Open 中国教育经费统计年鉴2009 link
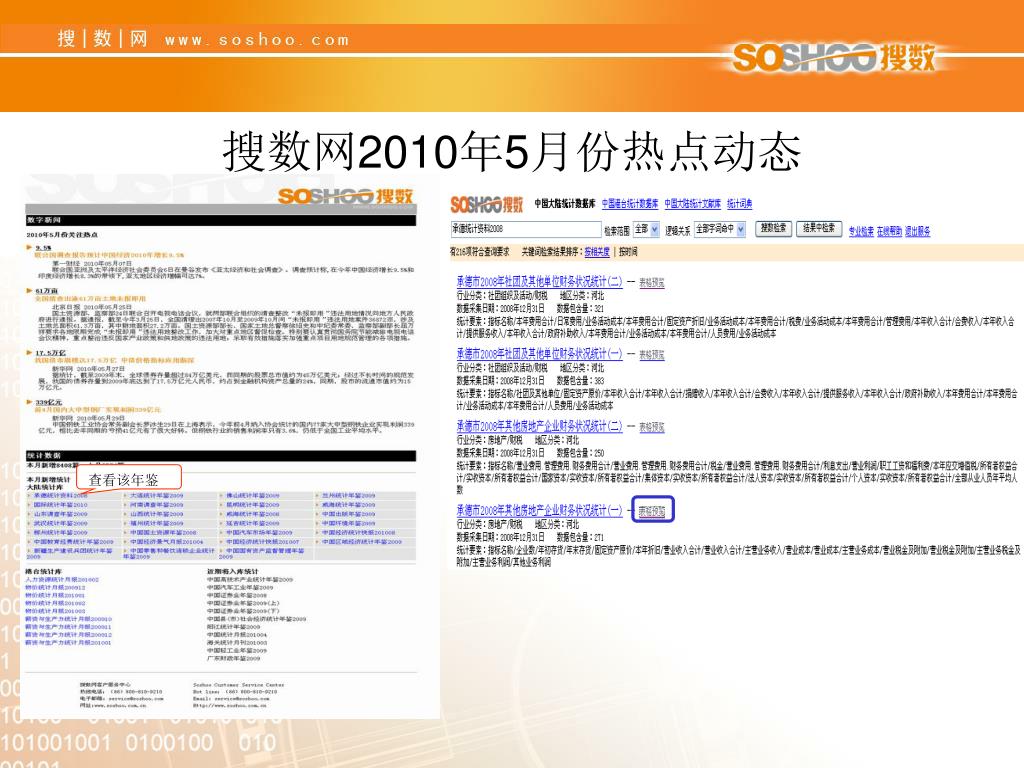The width and height of the screenshot is (1024, 768). click(x=73, y=541)
